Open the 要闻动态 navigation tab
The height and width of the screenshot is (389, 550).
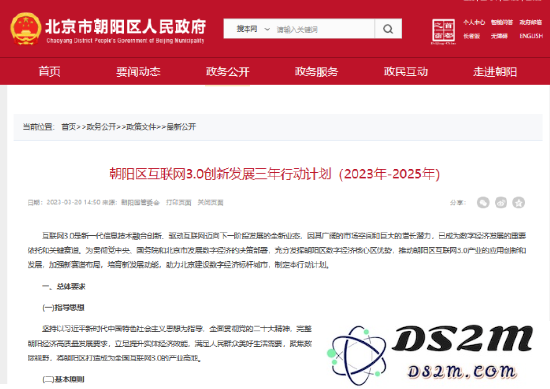pyautogui.click(x=138, y=72)
